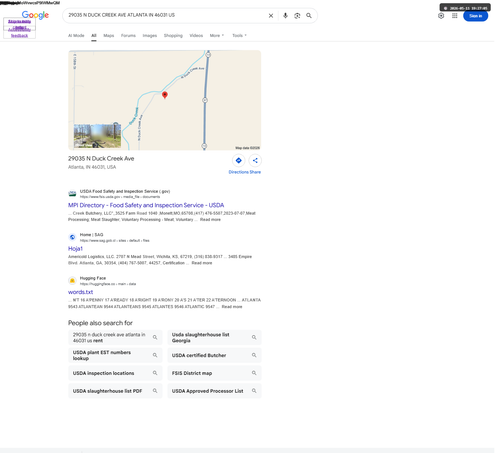
Task: Click 'Read more' on the Hoja1 result
Action: [202, 263]
